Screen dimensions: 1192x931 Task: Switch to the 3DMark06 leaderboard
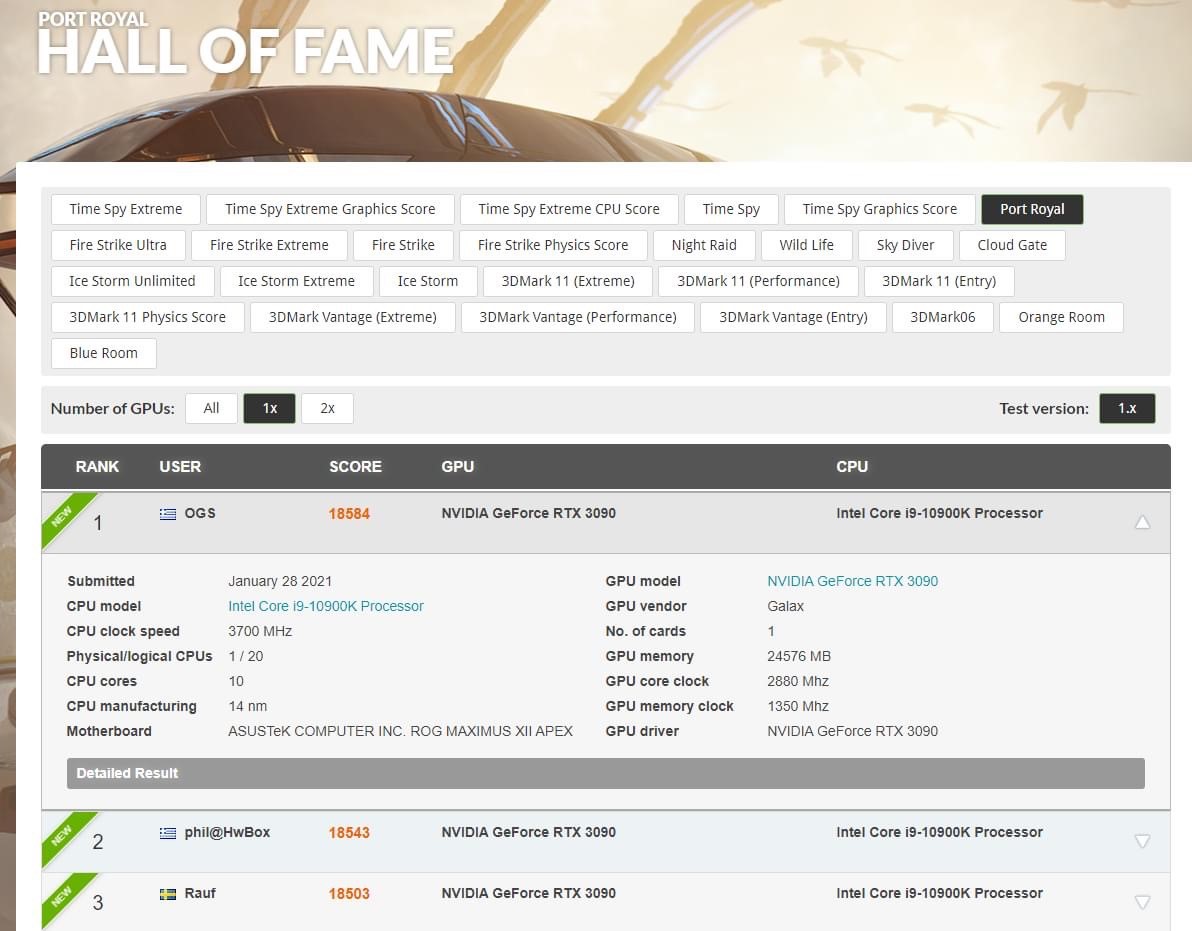click(943, 317)
